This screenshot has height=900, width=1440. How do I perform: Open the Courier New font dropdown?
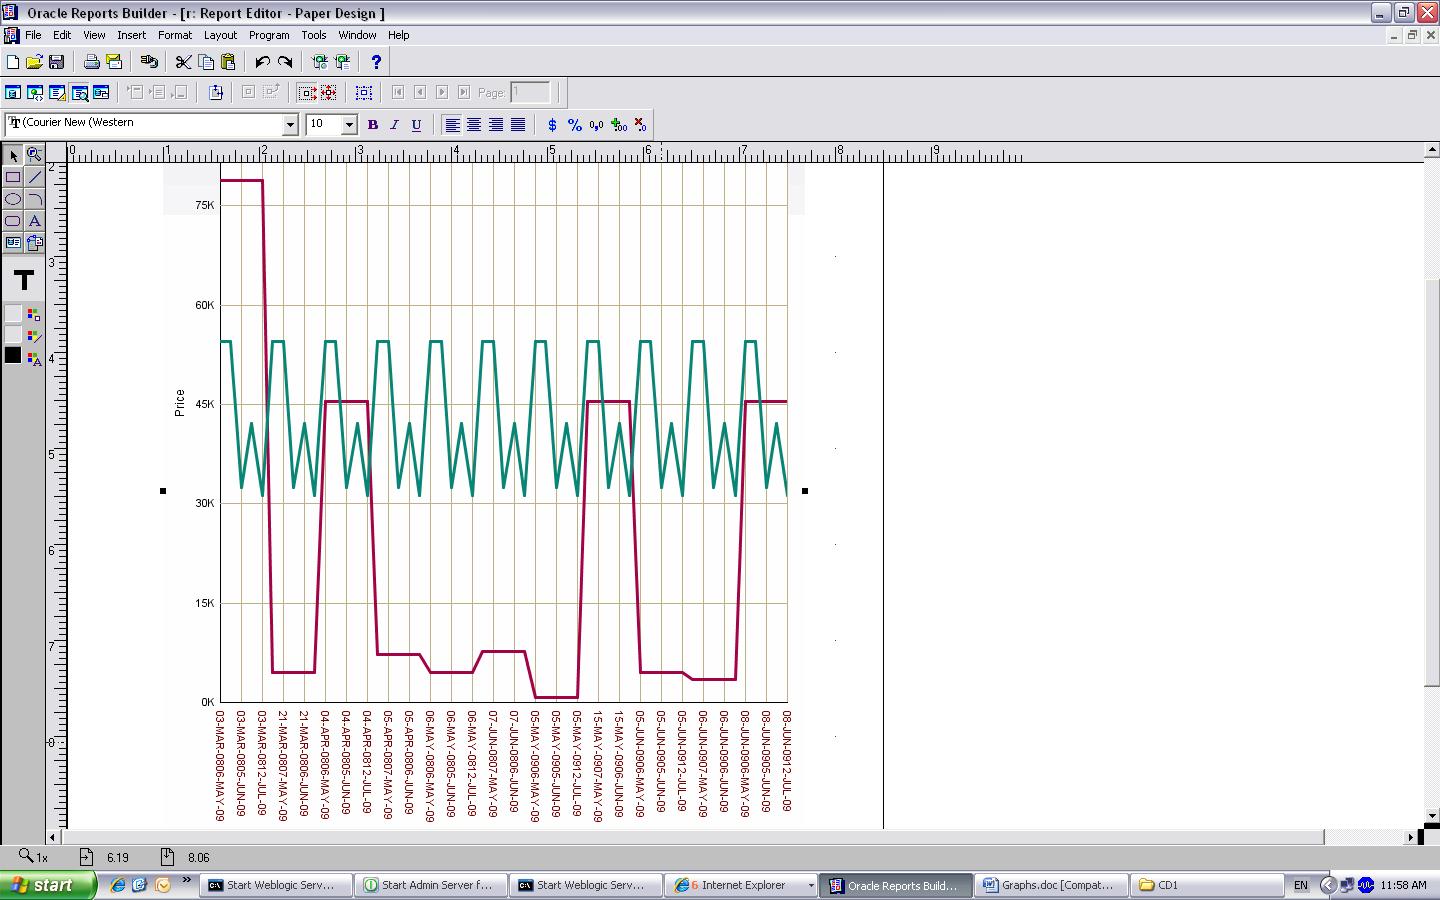coord(290,125)
